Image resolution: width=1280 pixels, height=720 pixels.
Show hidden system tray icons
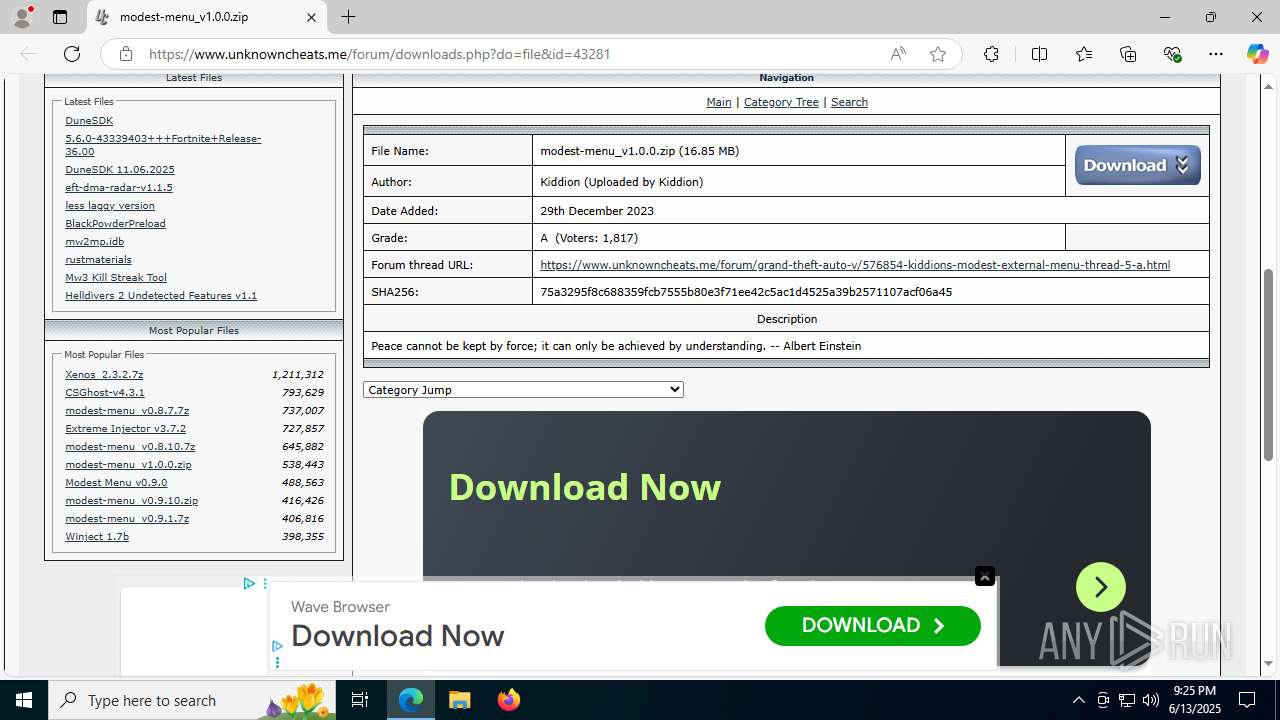point(1078,700)
